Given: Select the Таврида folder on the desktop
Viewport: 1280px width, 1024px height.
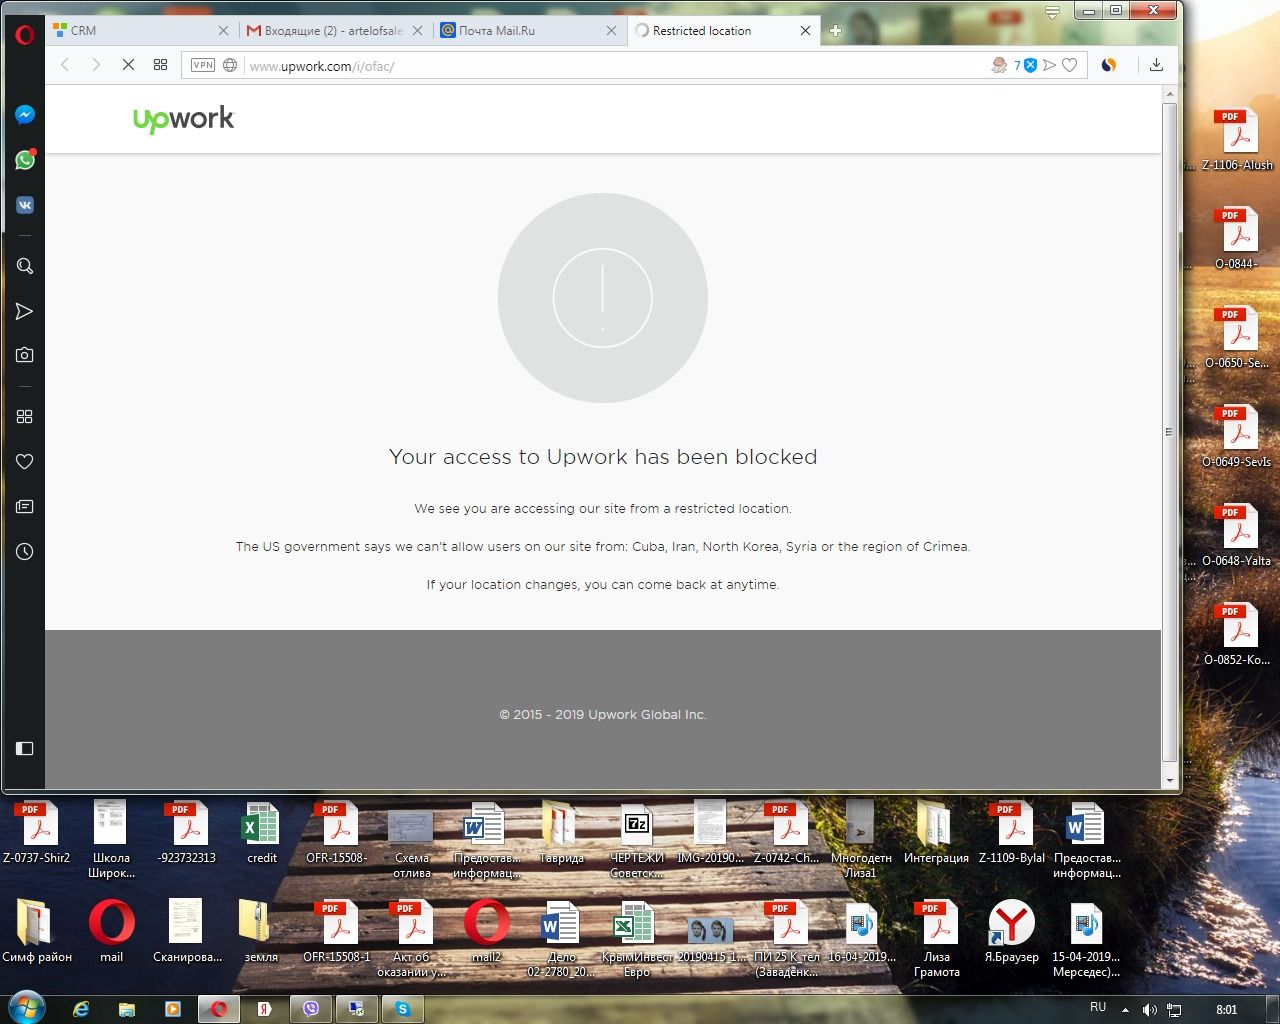Looking at the screenshot, I should (x=561, y=832).
